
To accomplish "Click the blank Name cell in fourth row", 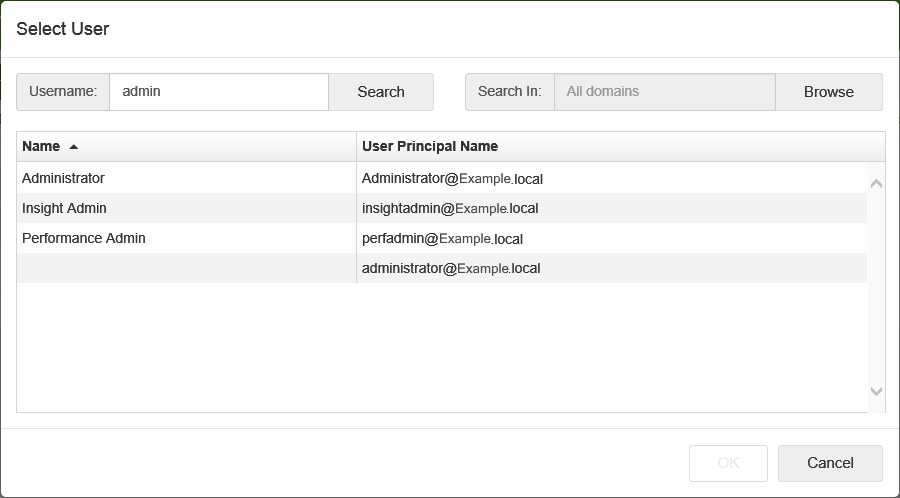I will click(x=186, y=269).
